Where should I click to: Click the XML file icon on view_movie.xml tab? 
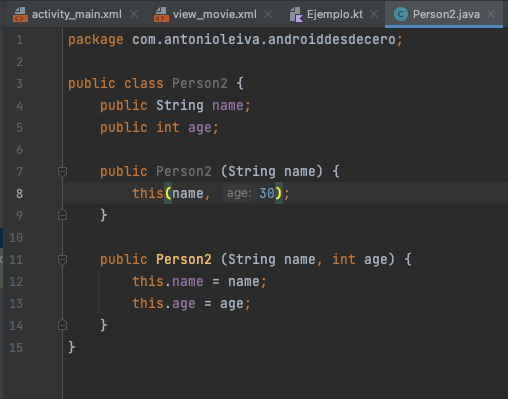[161, 15]
